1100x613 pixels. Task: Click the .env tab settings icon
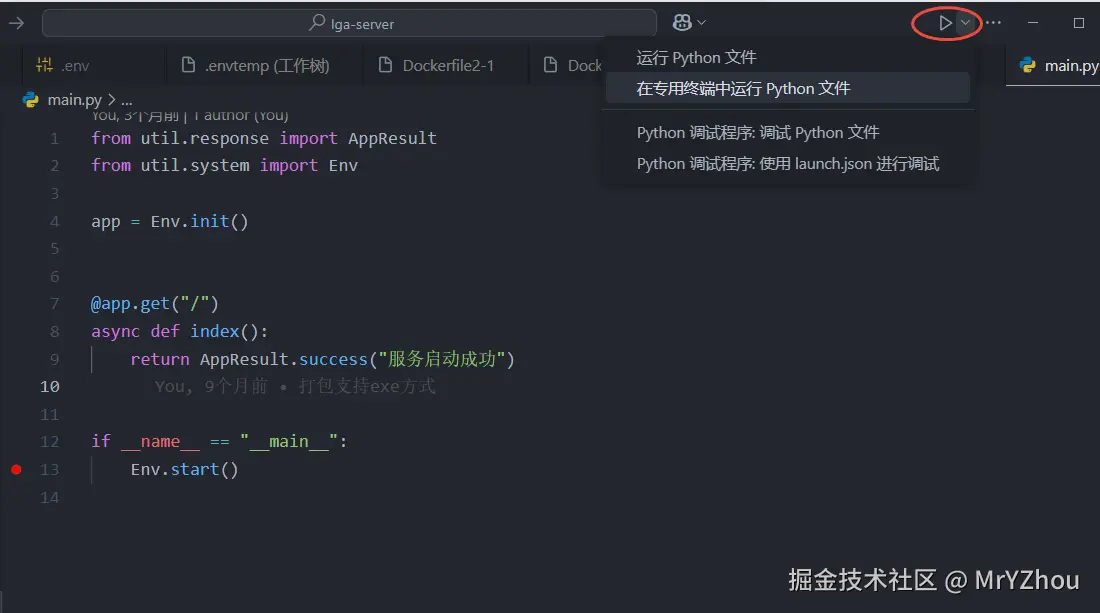[x=44, y=65]
